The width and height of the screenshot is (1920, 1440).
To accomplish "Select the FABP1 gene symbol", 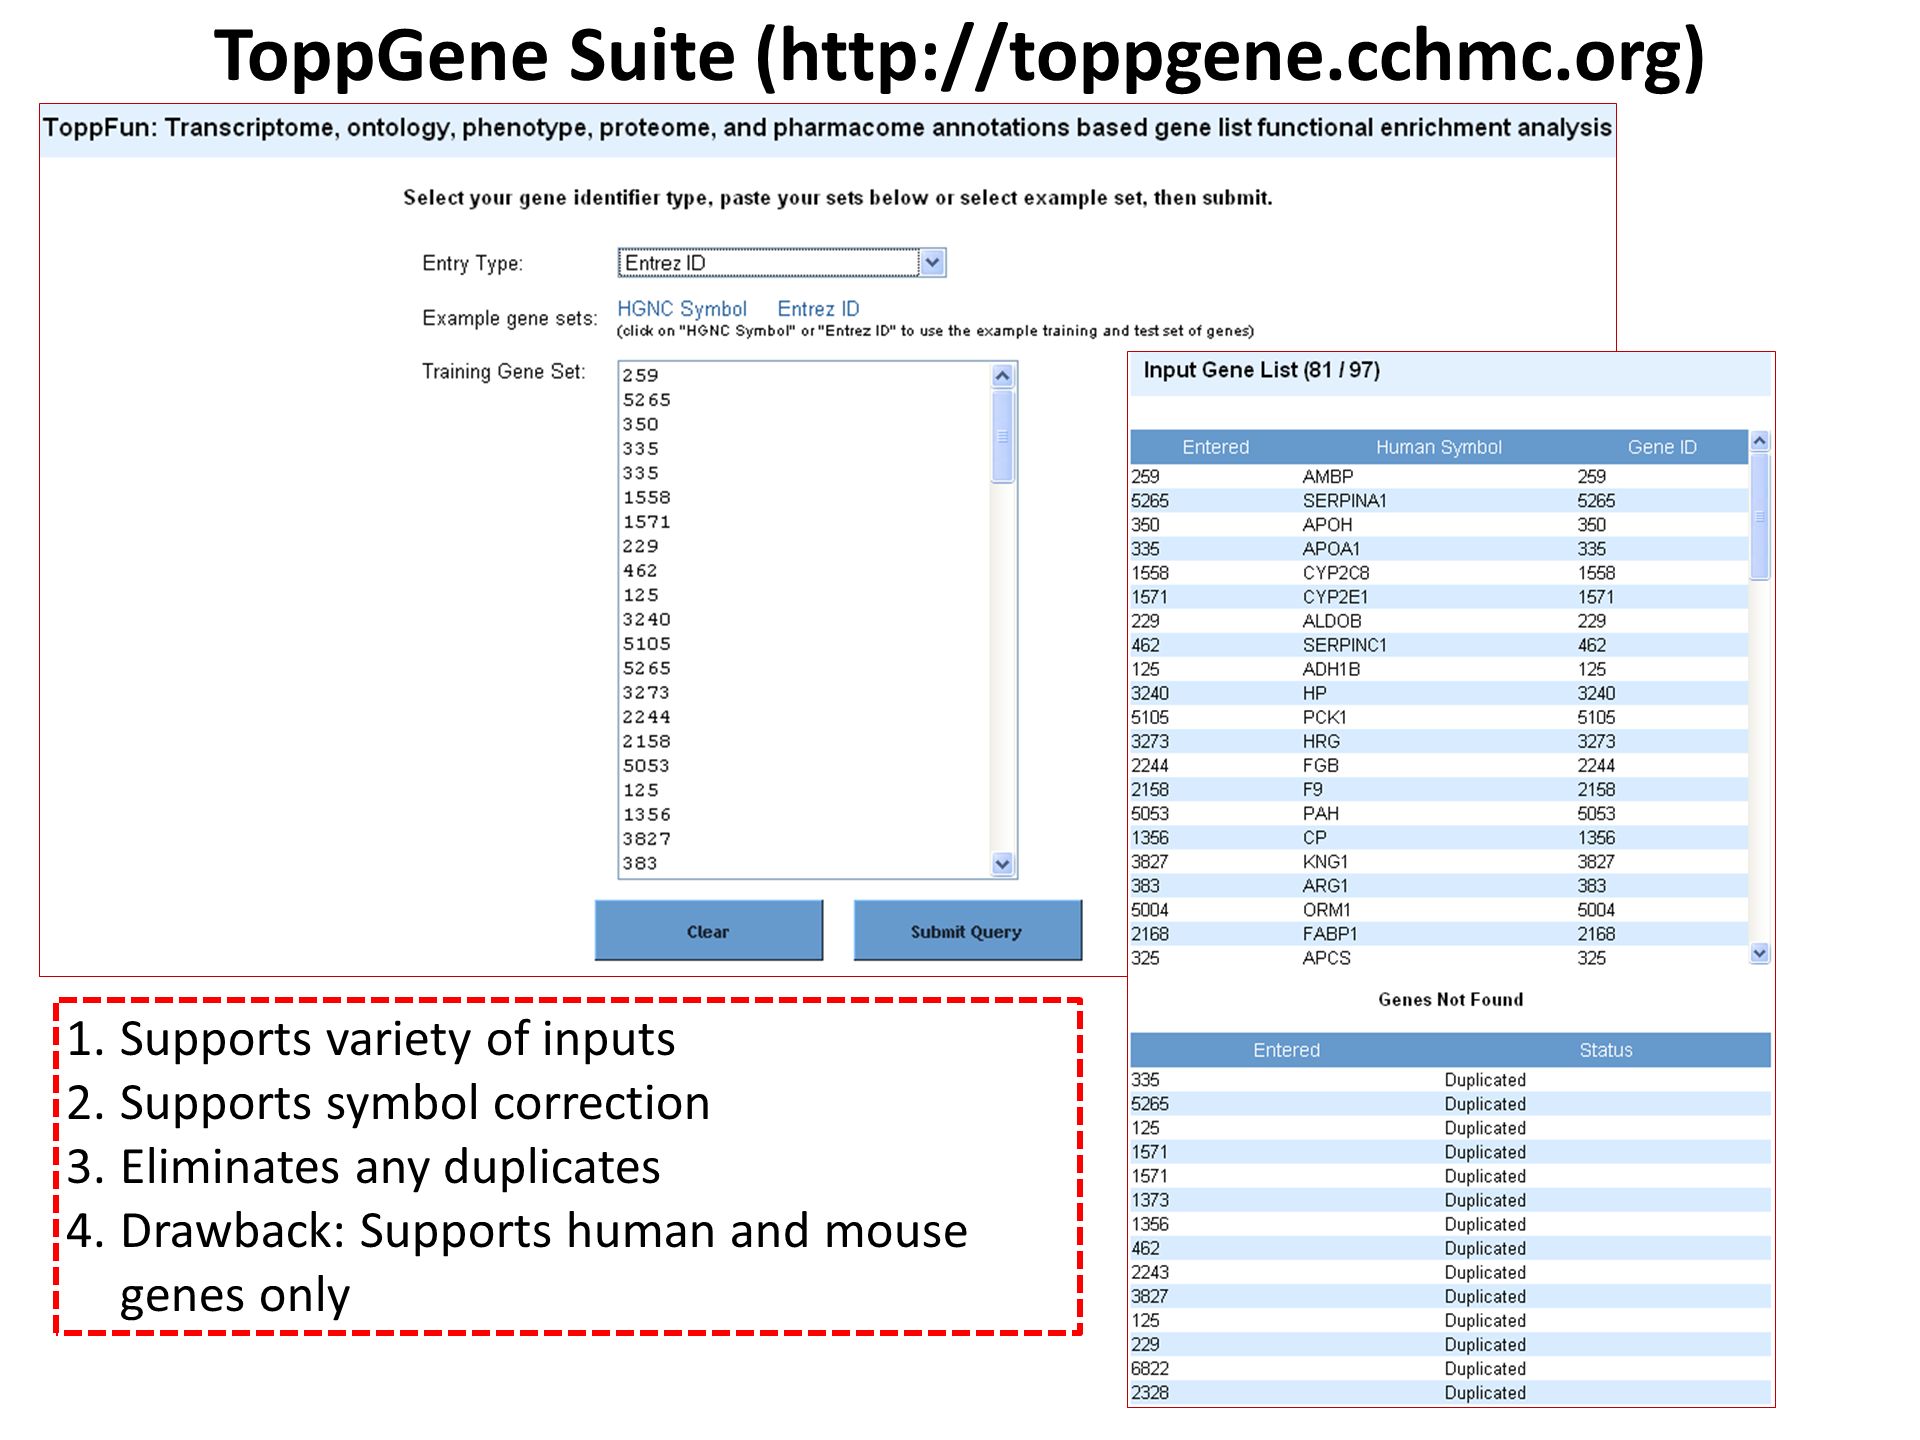I will click(1329, 934).
